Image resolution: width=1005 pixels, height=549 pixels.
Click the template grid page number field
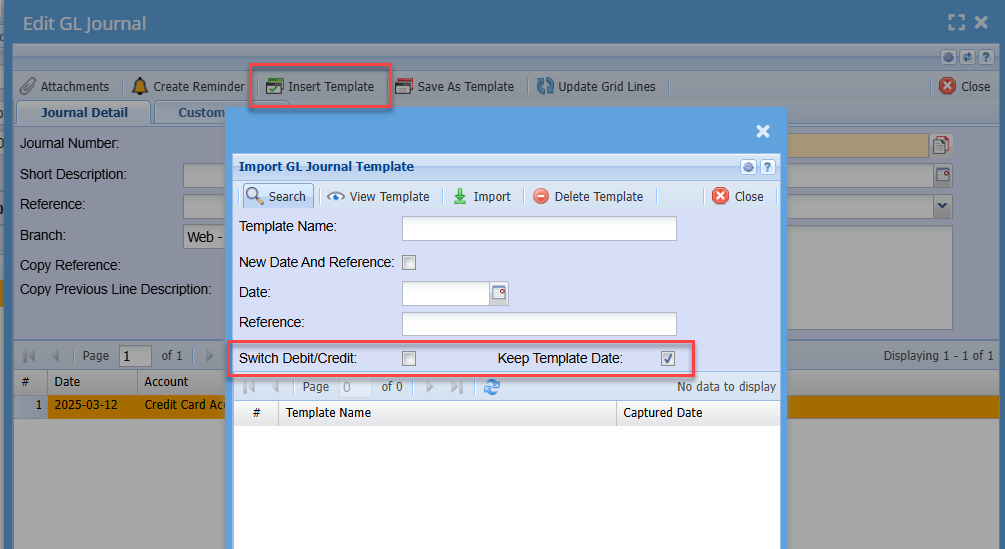(x=355, y=387)
